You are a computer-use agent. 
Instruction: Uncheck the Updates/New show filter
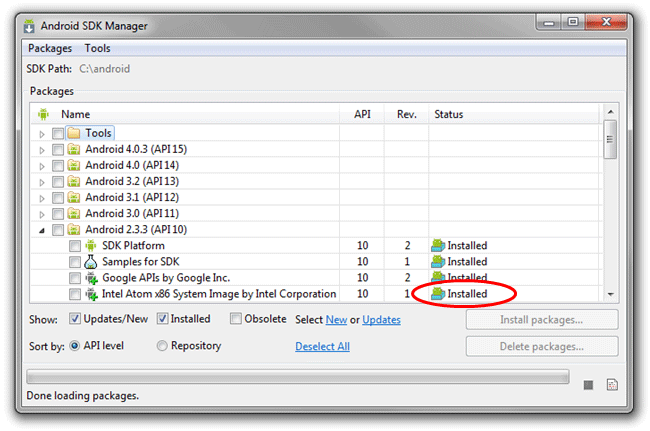coord(75,319)
